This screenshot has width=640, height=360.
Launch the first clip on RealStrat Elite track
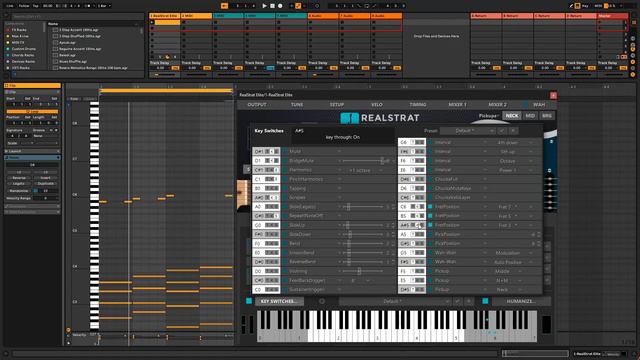(x=152, y=22)
